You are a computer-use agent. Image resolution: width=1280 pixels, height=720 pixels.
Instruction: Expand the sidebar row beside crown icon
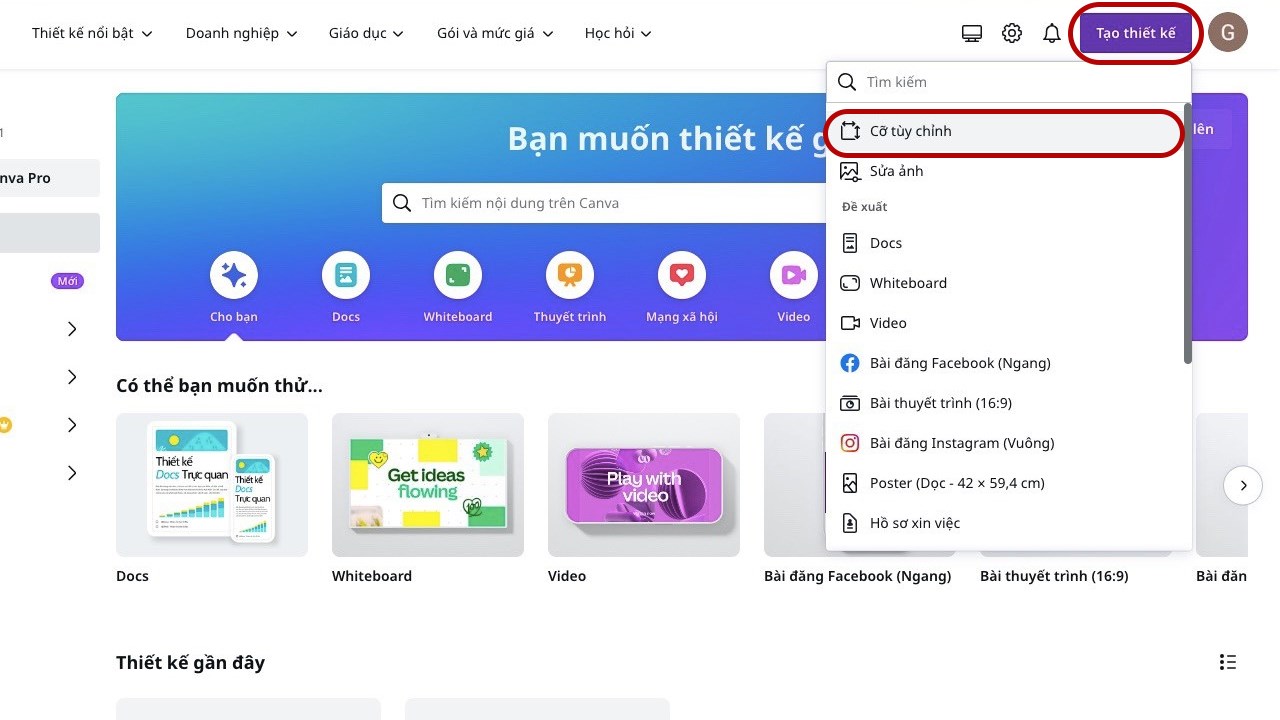point(72,425)
